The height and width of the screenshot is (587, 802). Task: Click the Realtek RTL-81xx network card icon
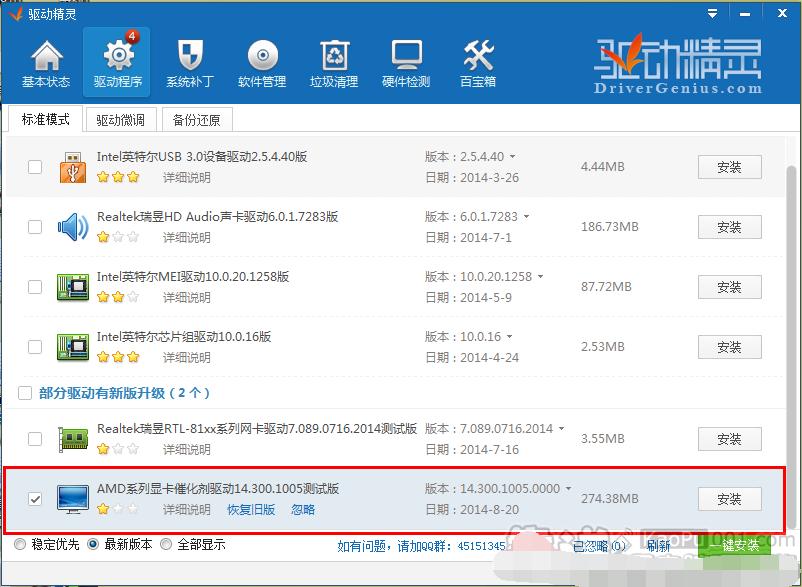[x=73, y=439]
